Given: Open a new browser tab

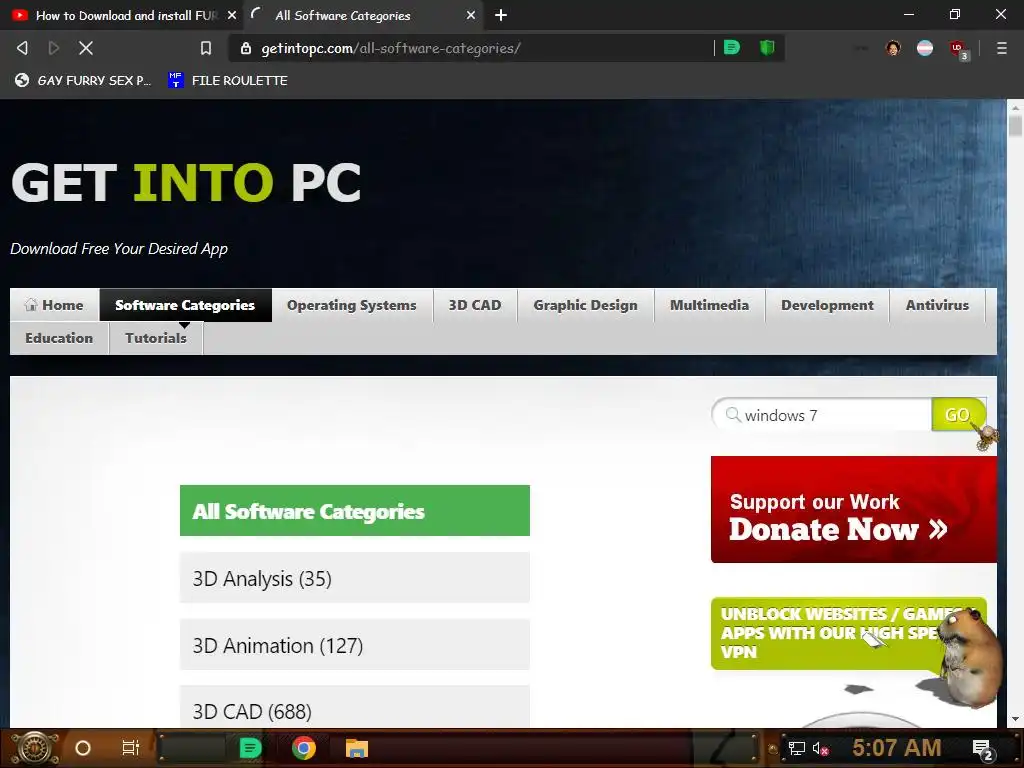Looking at the screenshot, I should 501,15.
